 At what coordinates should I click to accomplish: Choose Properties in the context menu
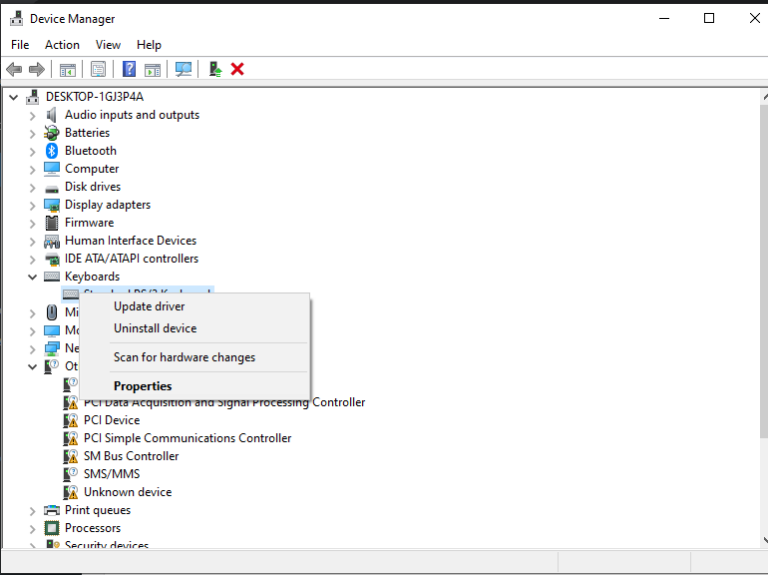(143, 387)
